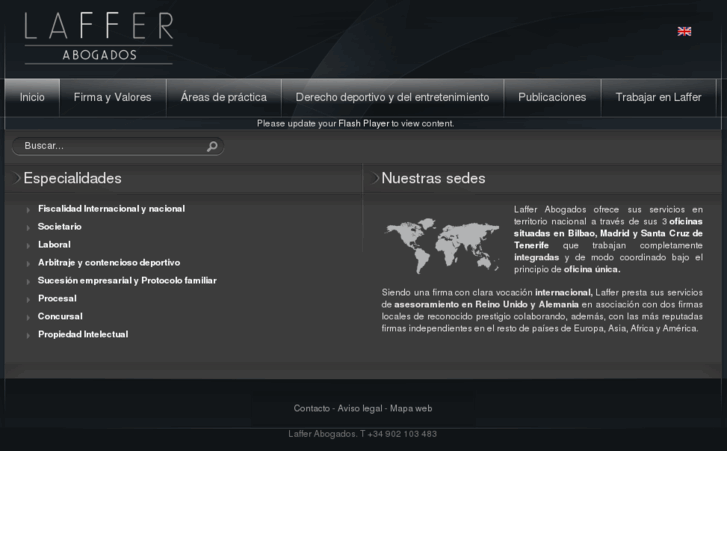Click the Nuestras sedes heading
This screenshot has width=727, height=545.
(433, 179)
